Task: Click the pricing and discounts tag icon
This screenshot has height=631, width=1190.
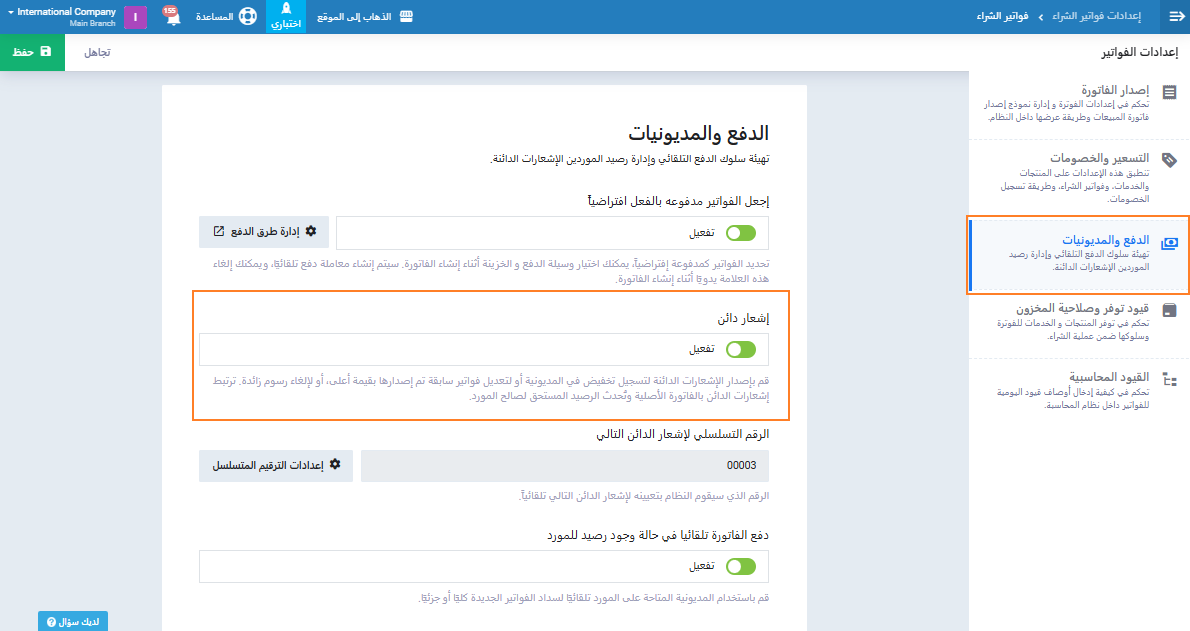Action: point(1169,160)
